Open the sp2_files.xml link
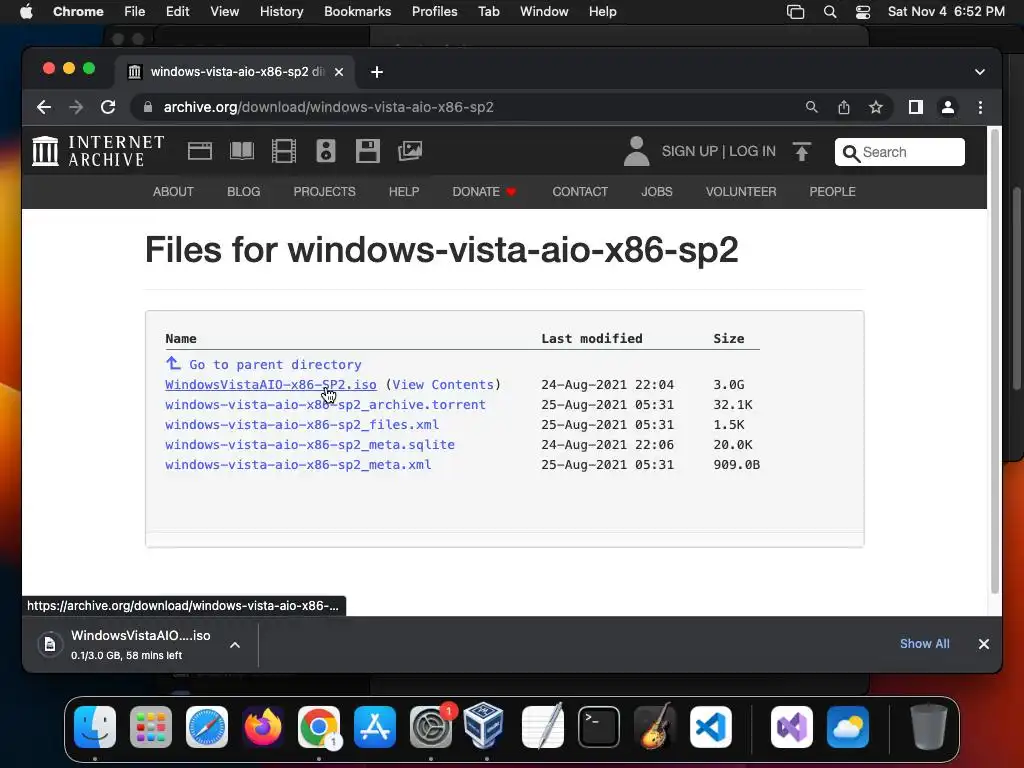This screenshot has height=768, width=1024. (302, 425)
